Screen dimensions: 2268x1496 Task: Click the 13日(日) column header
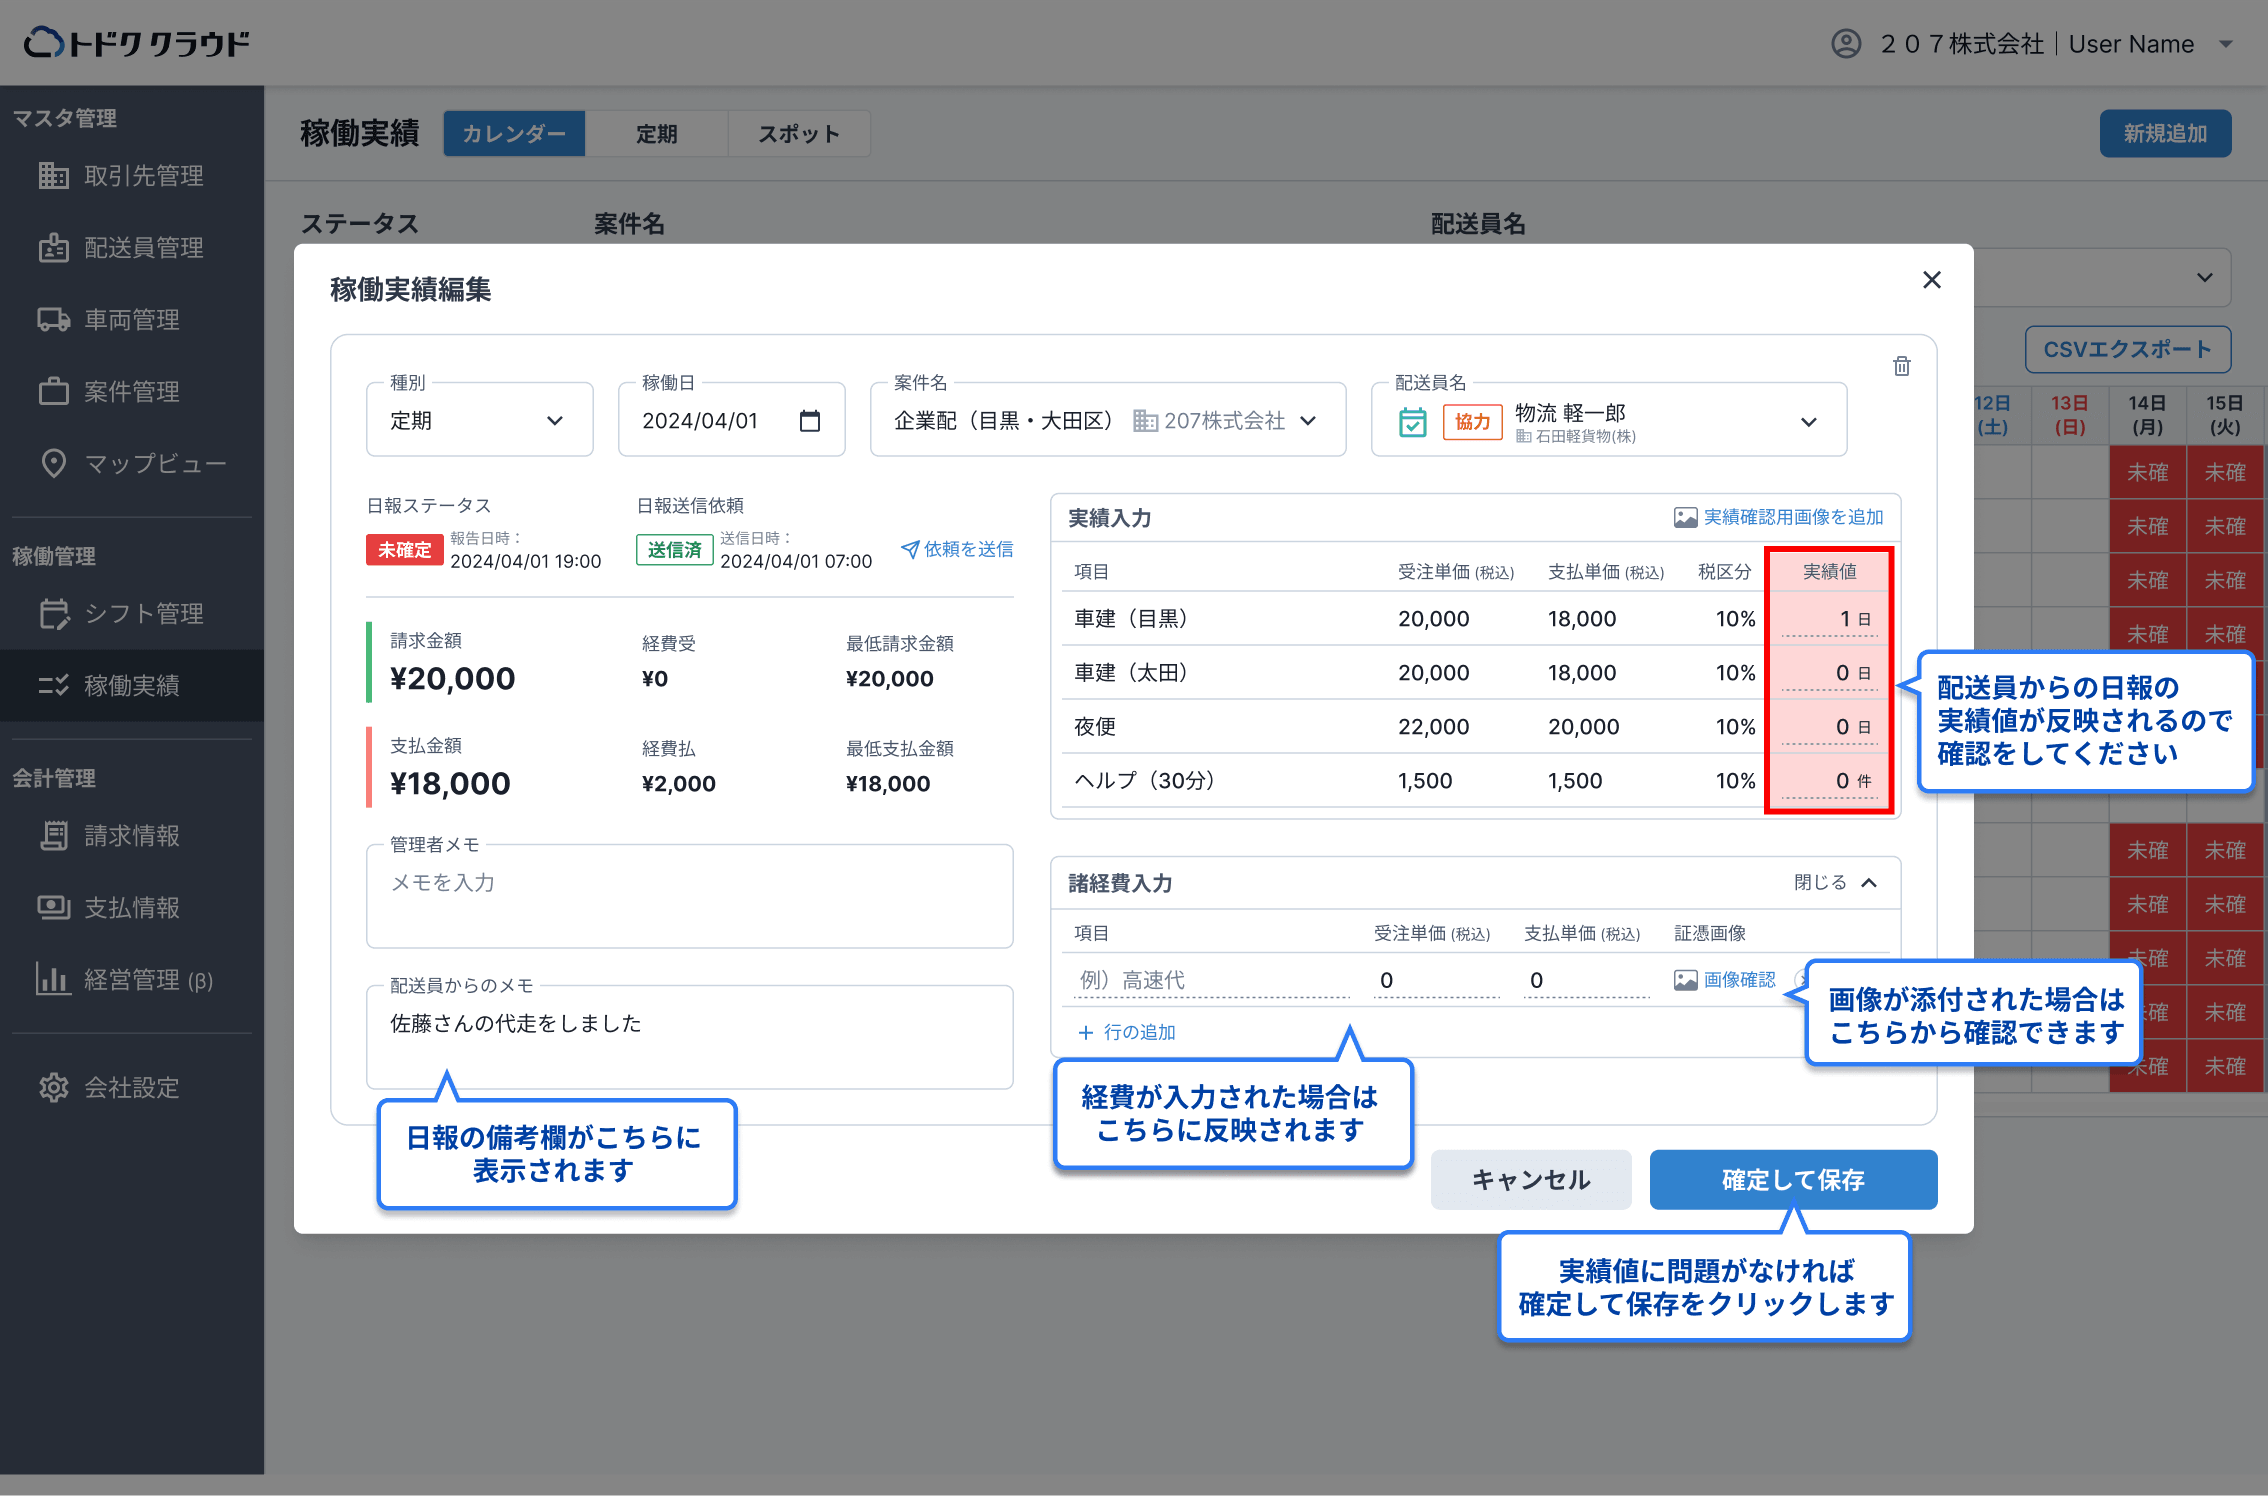click(2069, 415)
